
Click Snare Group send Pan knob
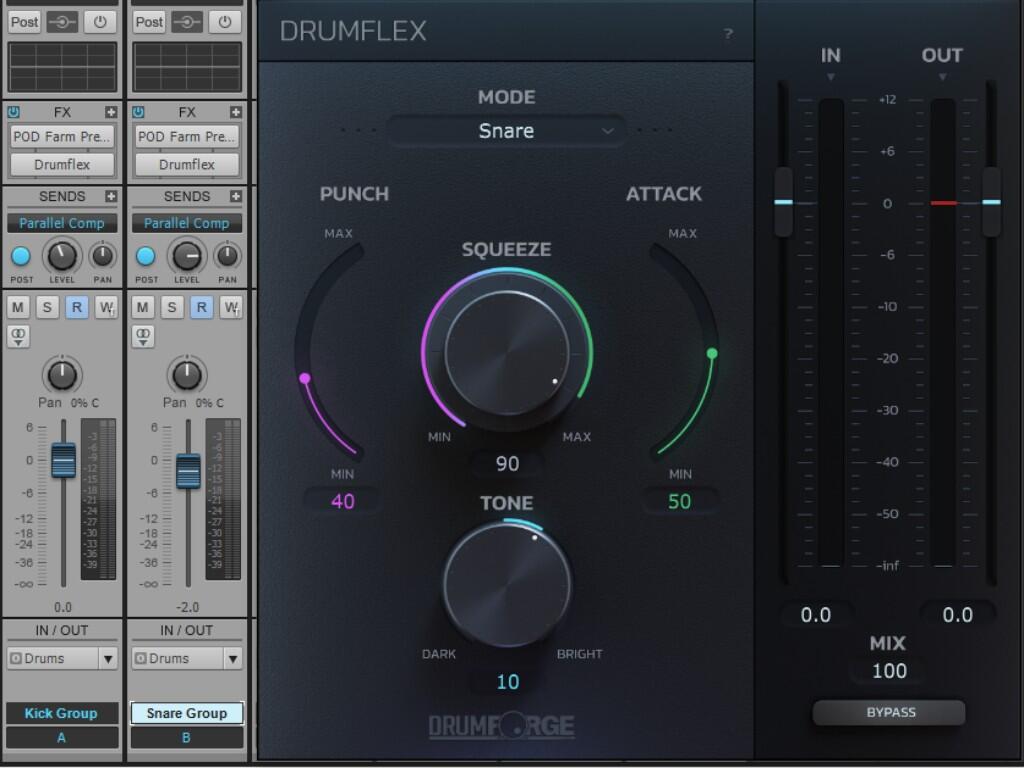click(x=227, y=256)
